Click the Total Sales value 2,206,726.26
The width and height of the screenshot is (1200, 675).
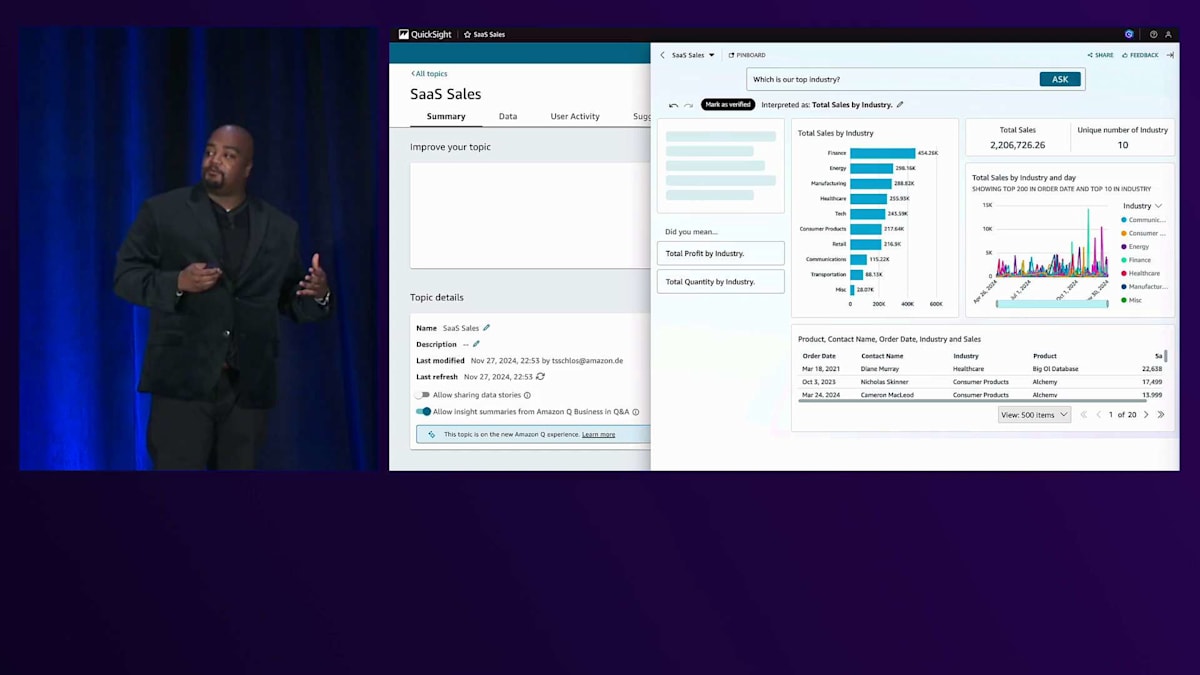coord(1017,145)
